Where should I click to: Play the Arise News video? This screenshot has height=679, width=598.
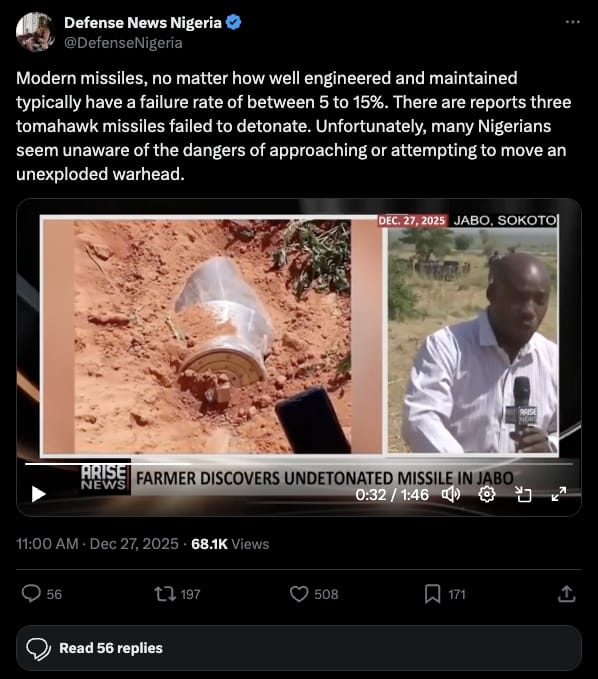pyautogui.click(x=39, y=494)
